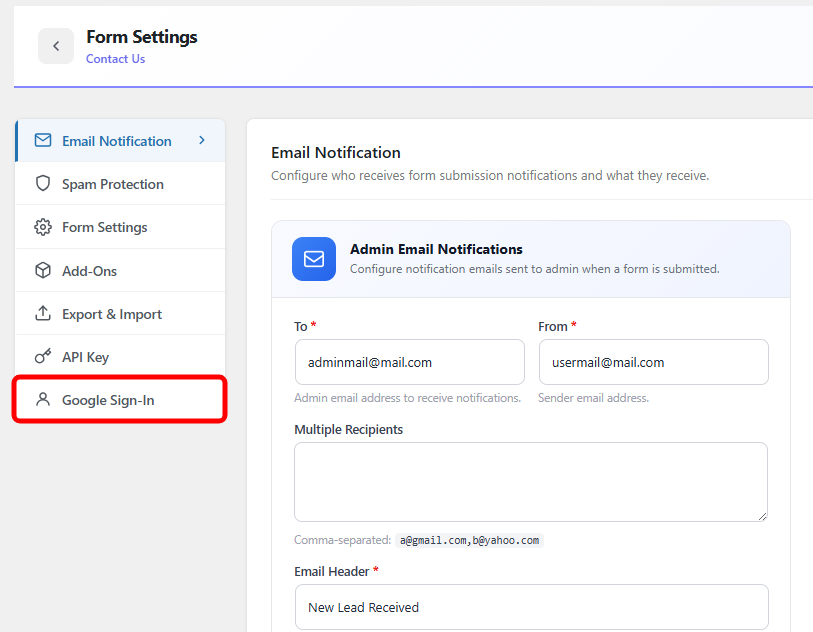This screenshot has width=813, height=632.
Task: Click the upload icon for Export & Import
Action: click(x=43, y=314)
